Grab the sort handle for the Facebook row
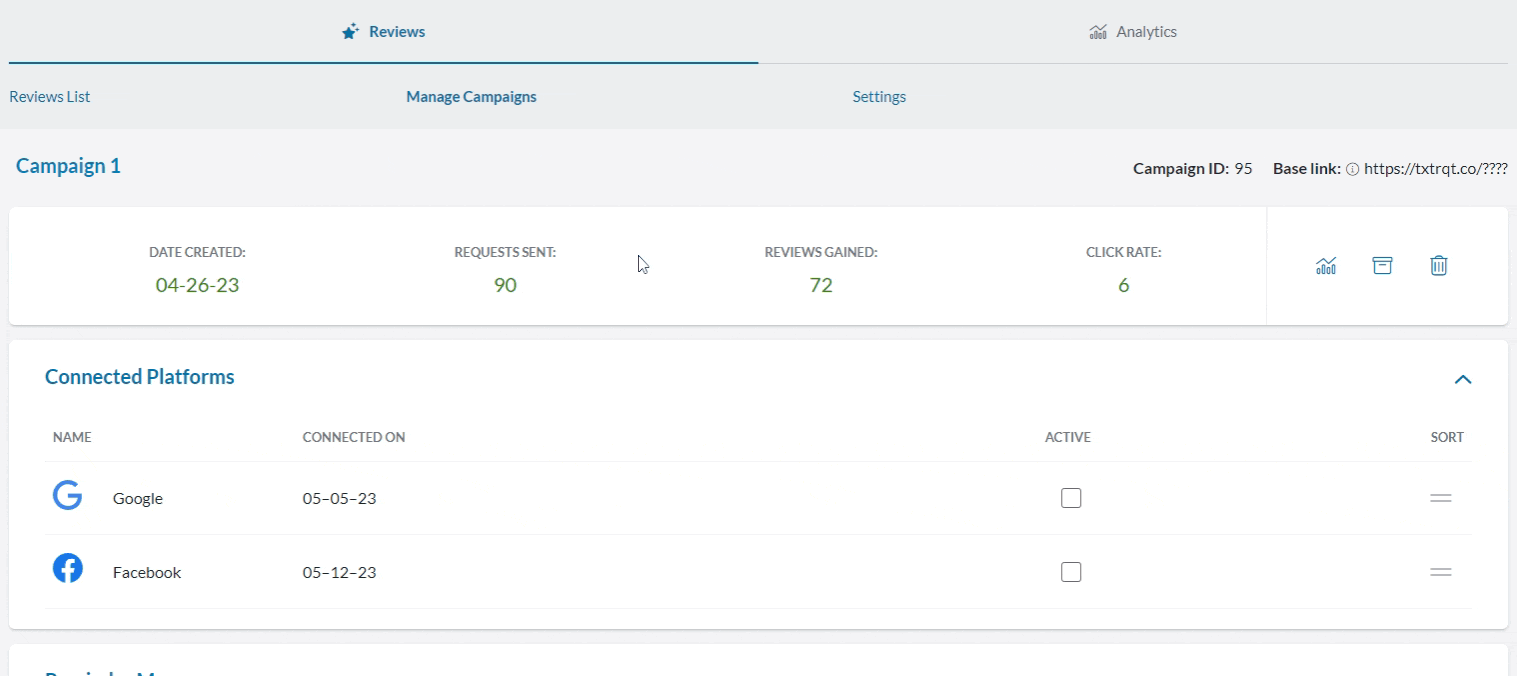1517x676 pixels. pyautogui.click(x=1440, y=572)
